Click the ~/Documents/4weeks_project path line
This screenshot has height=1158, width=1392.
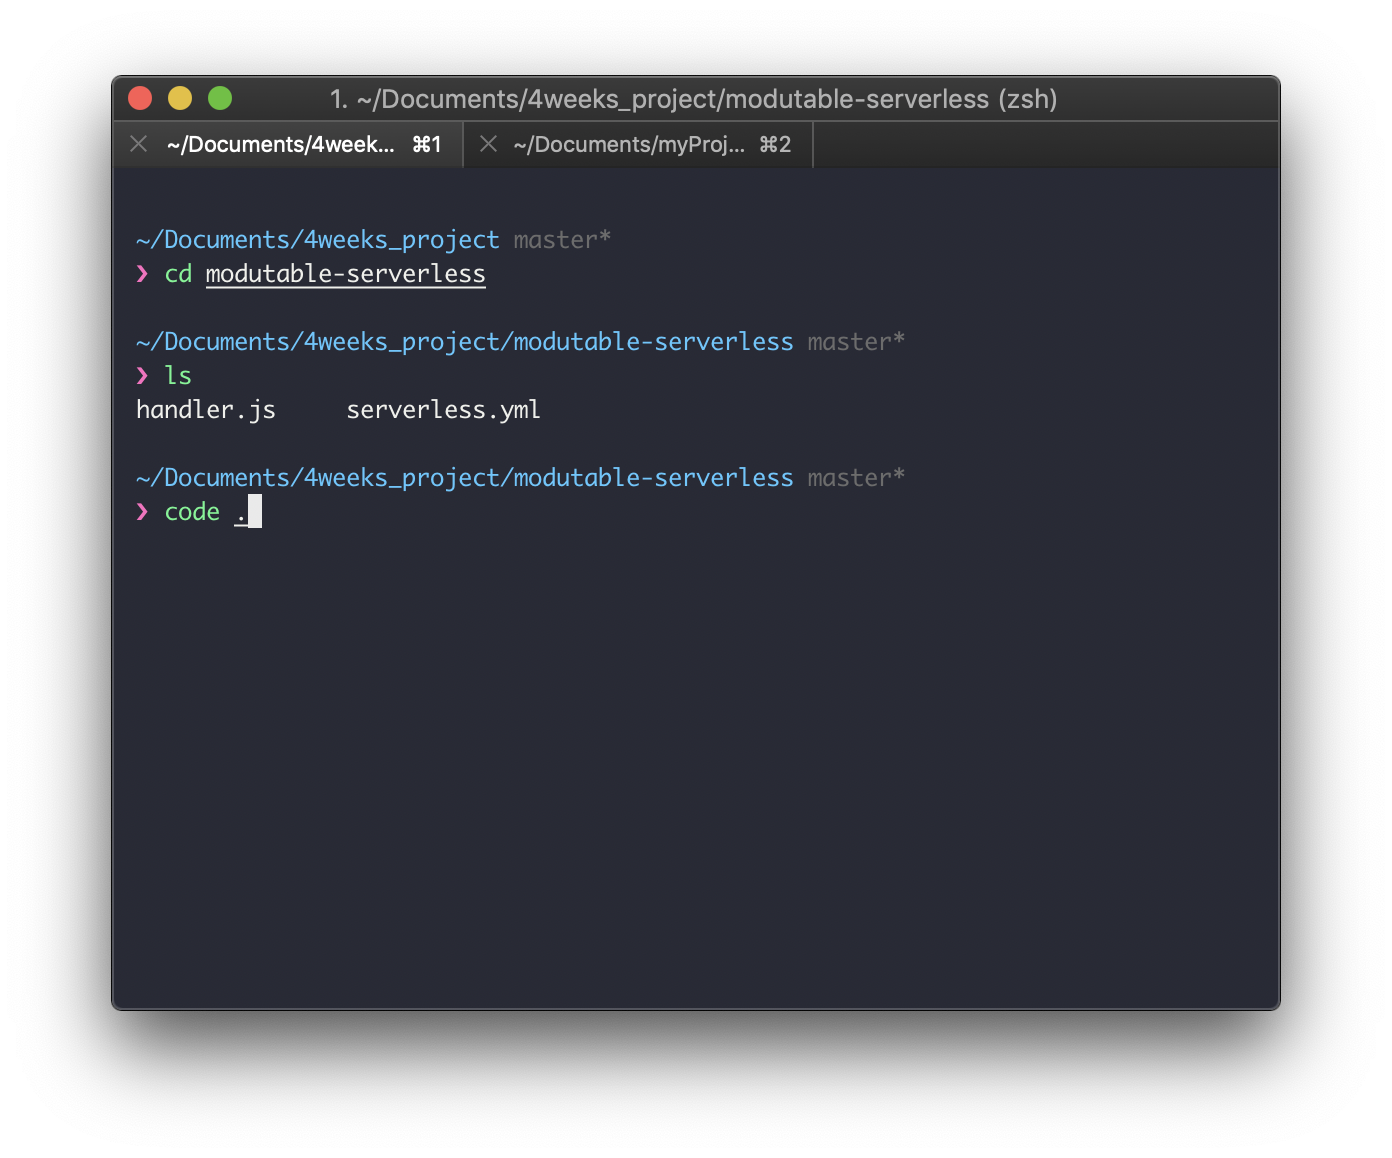317,240
